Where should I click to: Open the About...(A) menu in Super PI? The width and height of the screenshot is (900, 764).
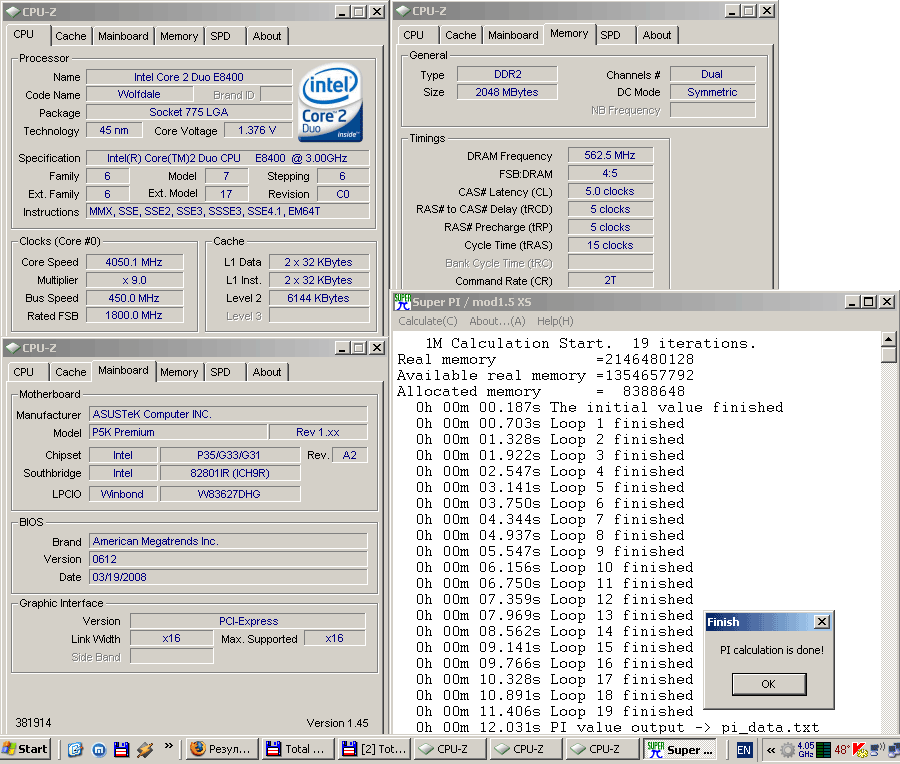coord(497,321)
